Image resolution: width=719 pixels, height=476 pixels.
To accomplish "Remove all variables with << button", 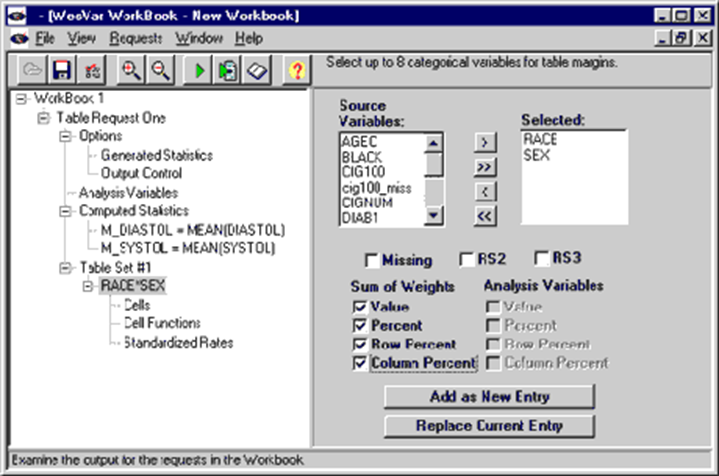I will tap(485, 216).
